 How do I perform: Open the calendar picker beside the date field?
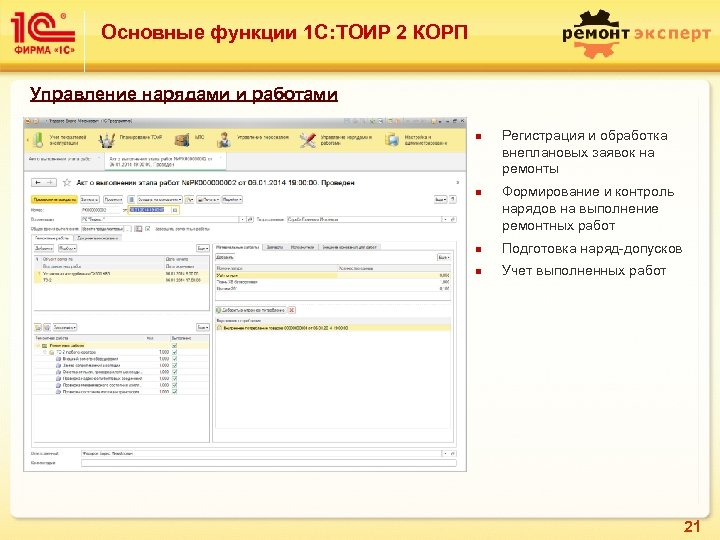pyautogui.click(x=175, y=210)
